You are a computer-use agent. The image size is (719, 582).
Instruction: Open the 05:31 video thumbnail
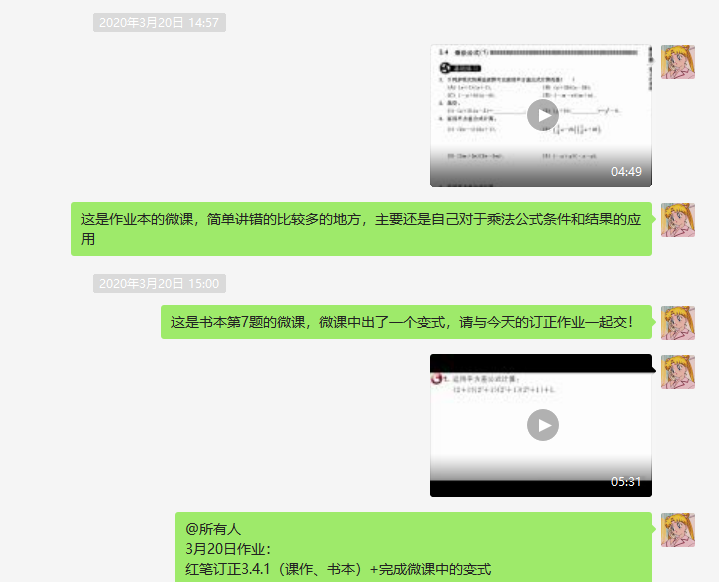coord(541,425)
